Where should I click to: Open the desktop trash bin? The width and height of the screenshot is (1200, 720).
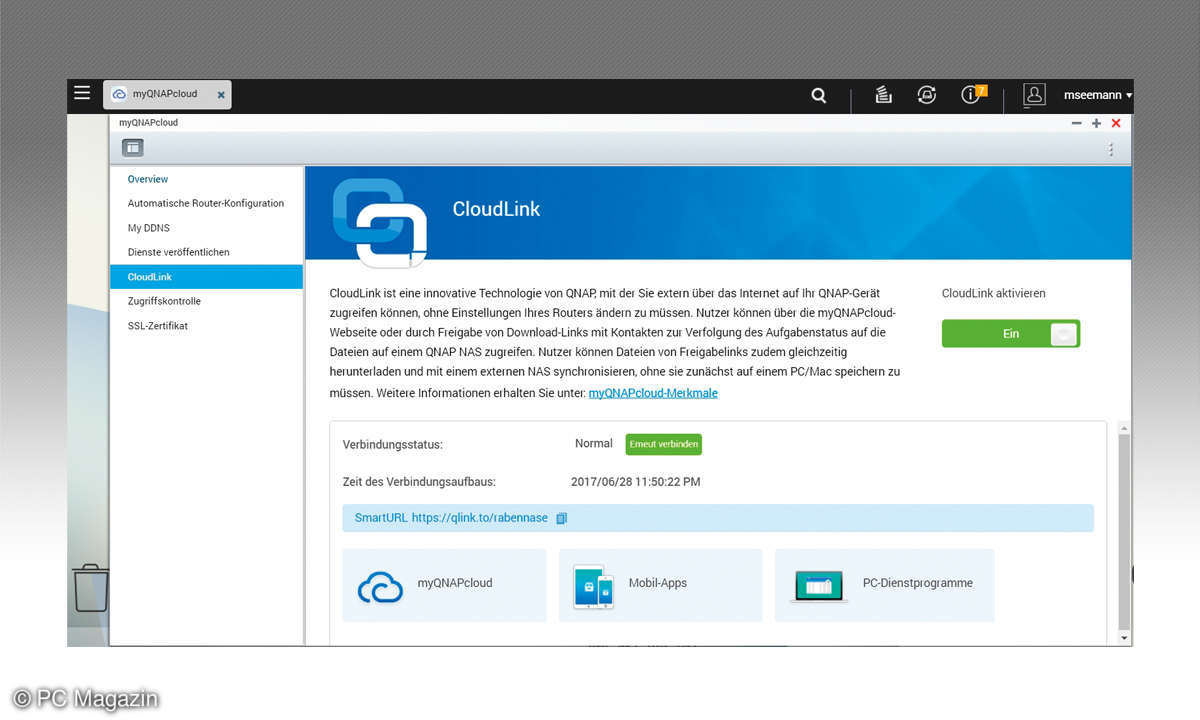[90, 587]
